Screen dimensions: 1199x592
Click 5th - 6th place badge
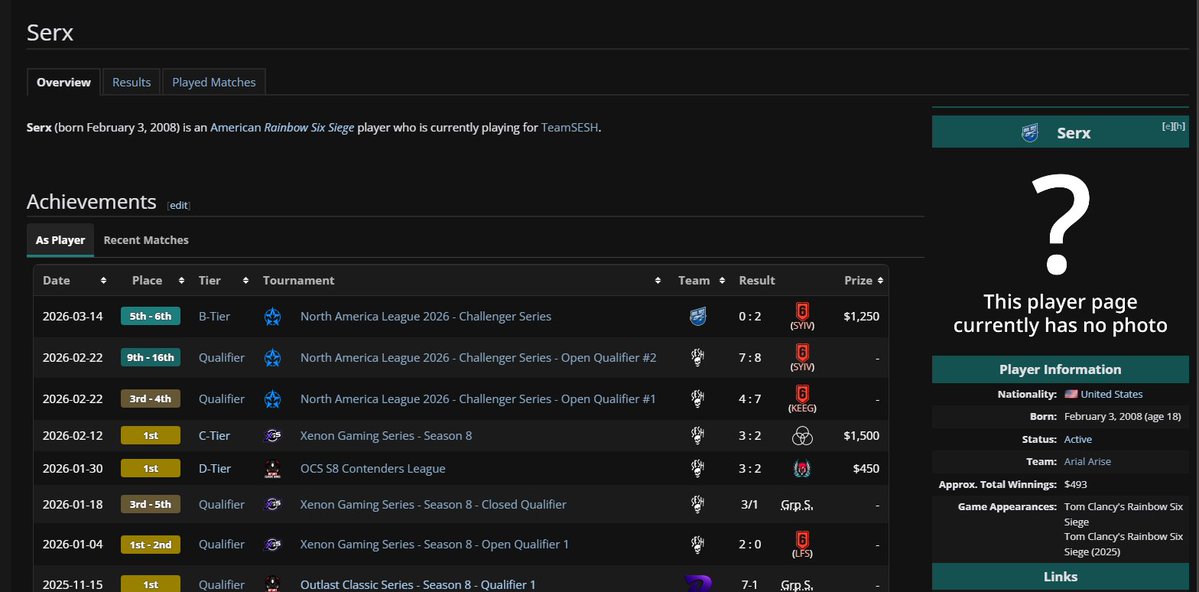(151, 316)
